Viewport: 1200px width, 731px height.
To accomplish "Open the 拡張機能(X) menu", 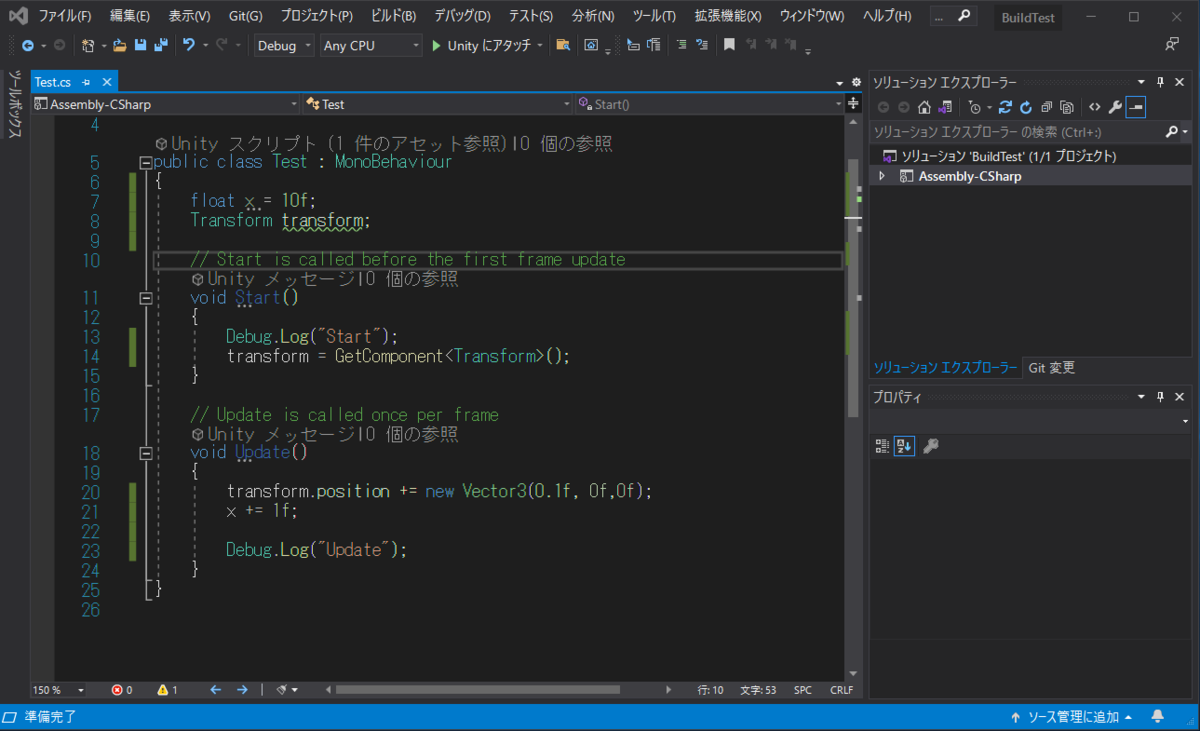I will coord(728,16).
